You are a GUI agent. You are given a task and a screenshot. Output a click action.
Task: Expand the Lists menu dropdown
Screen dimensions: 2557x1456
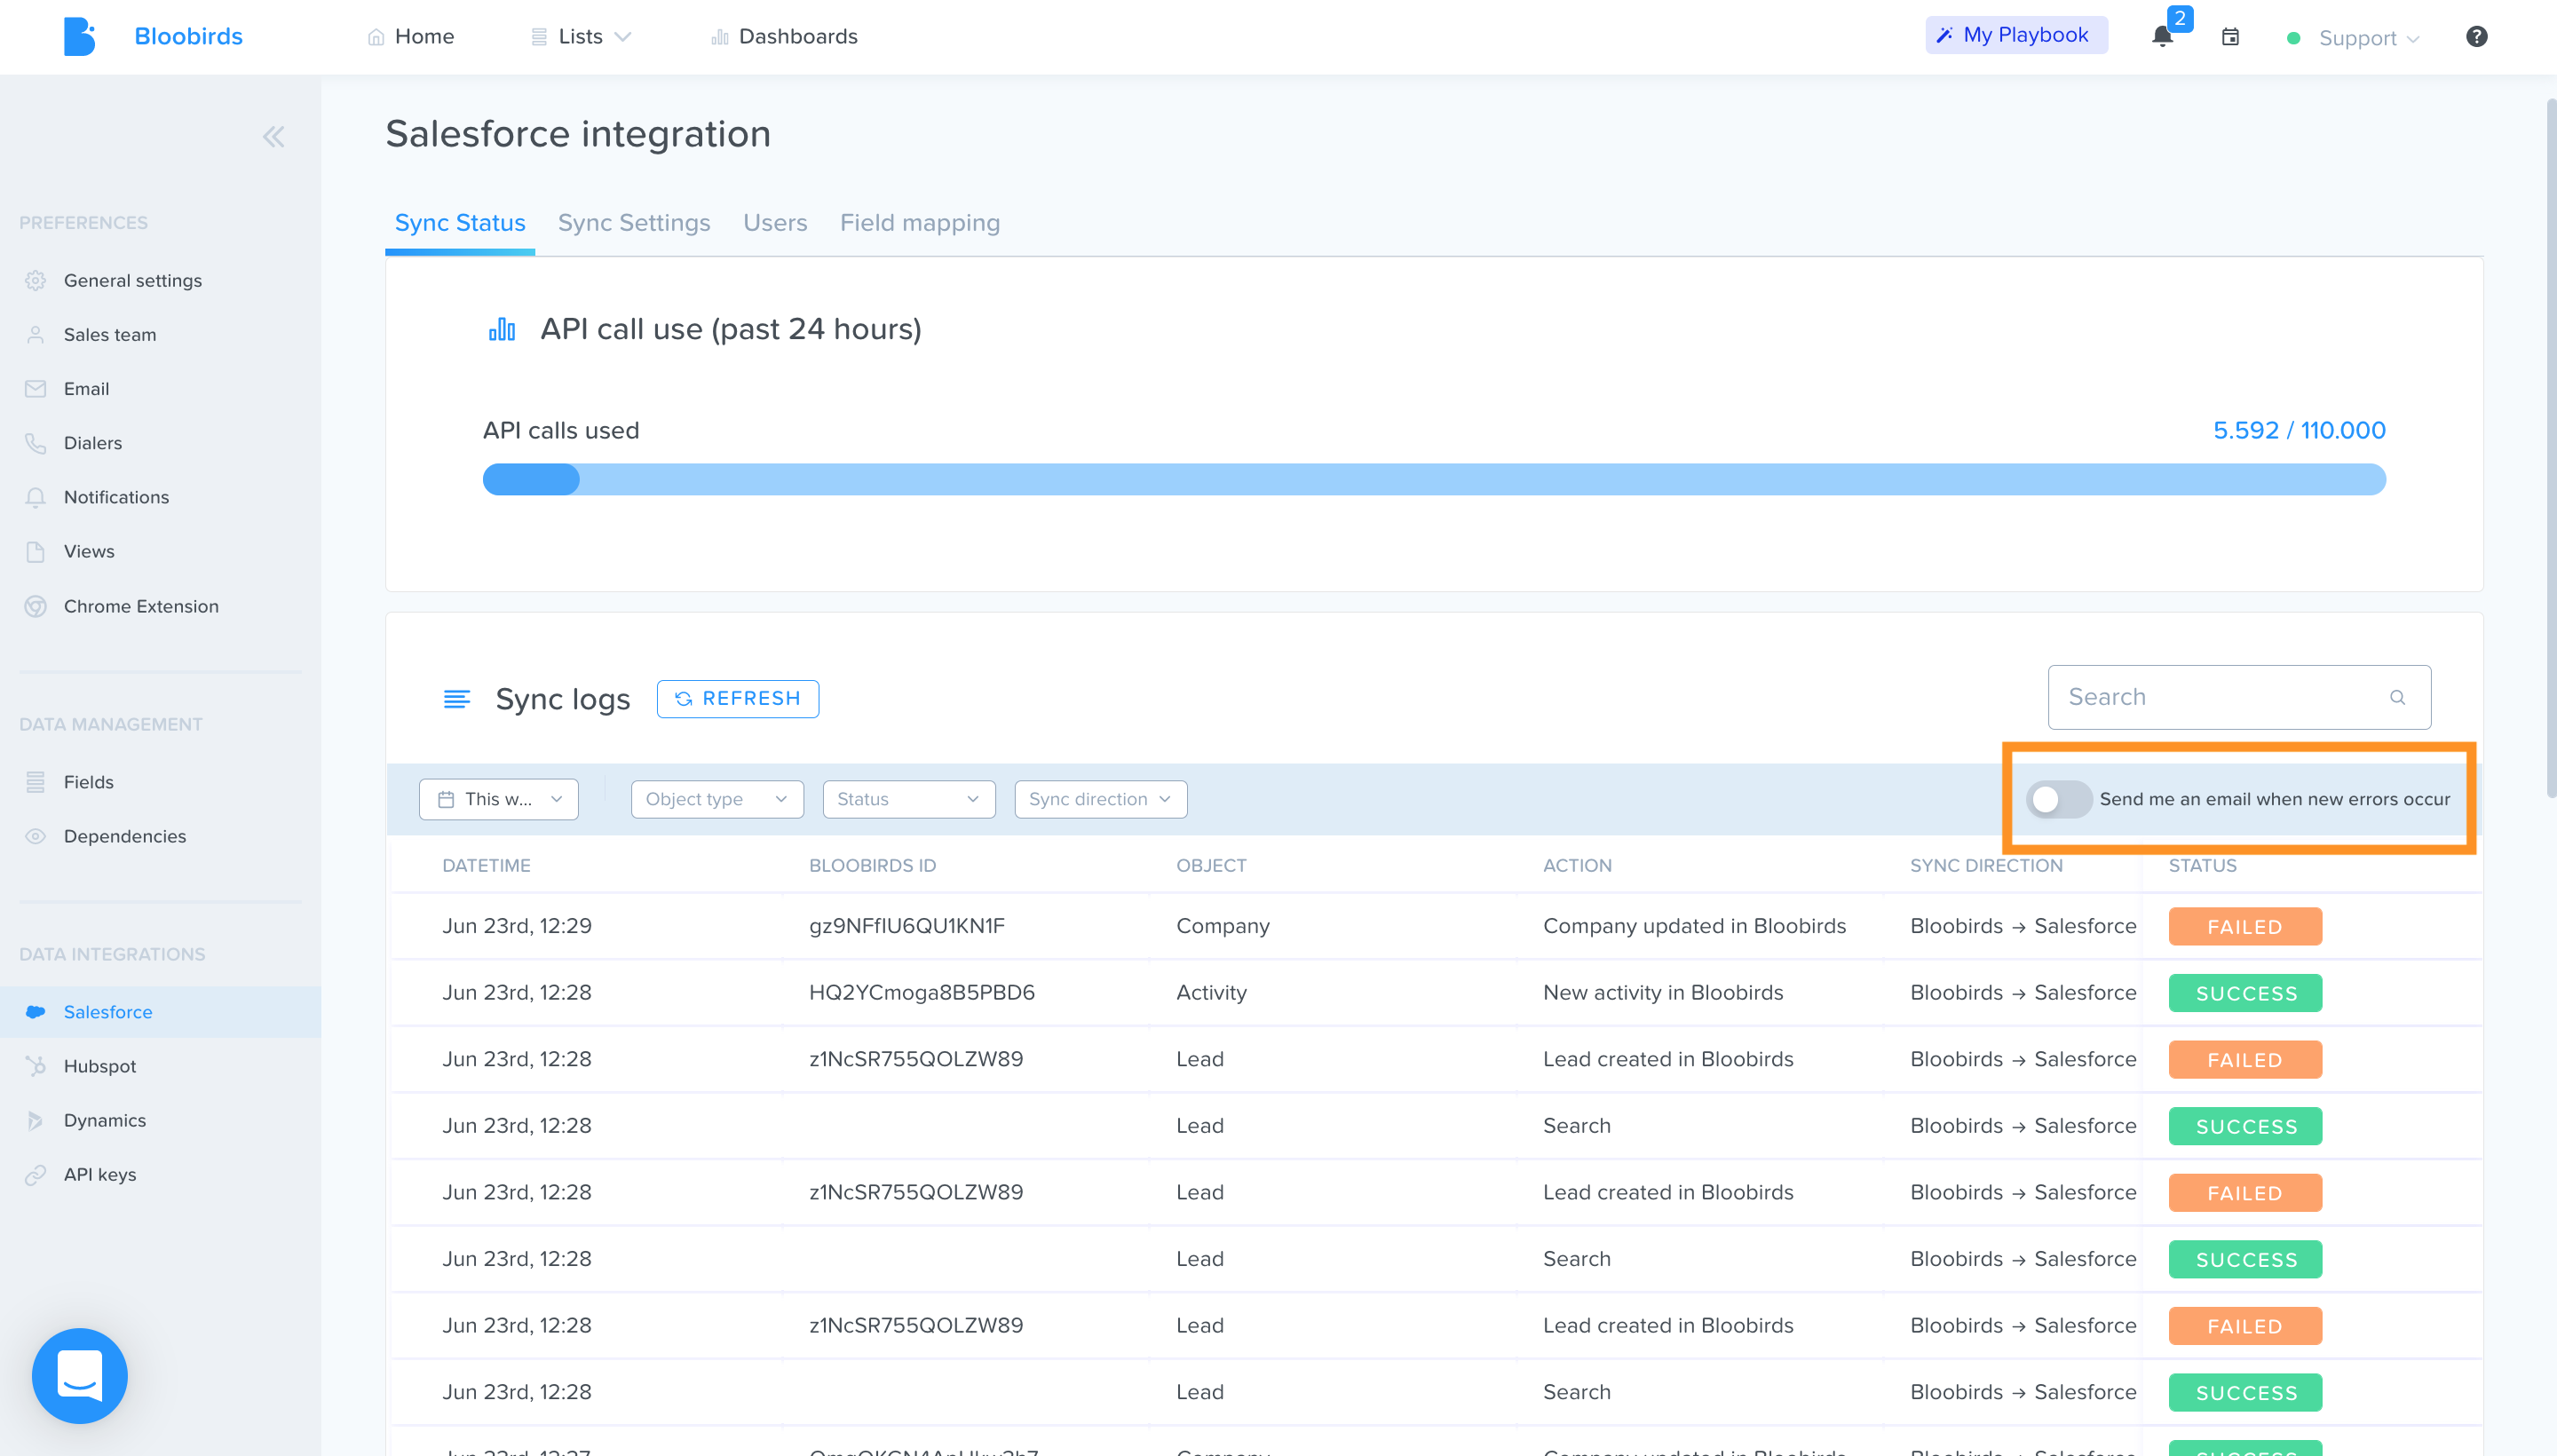[x=581, y=37]
